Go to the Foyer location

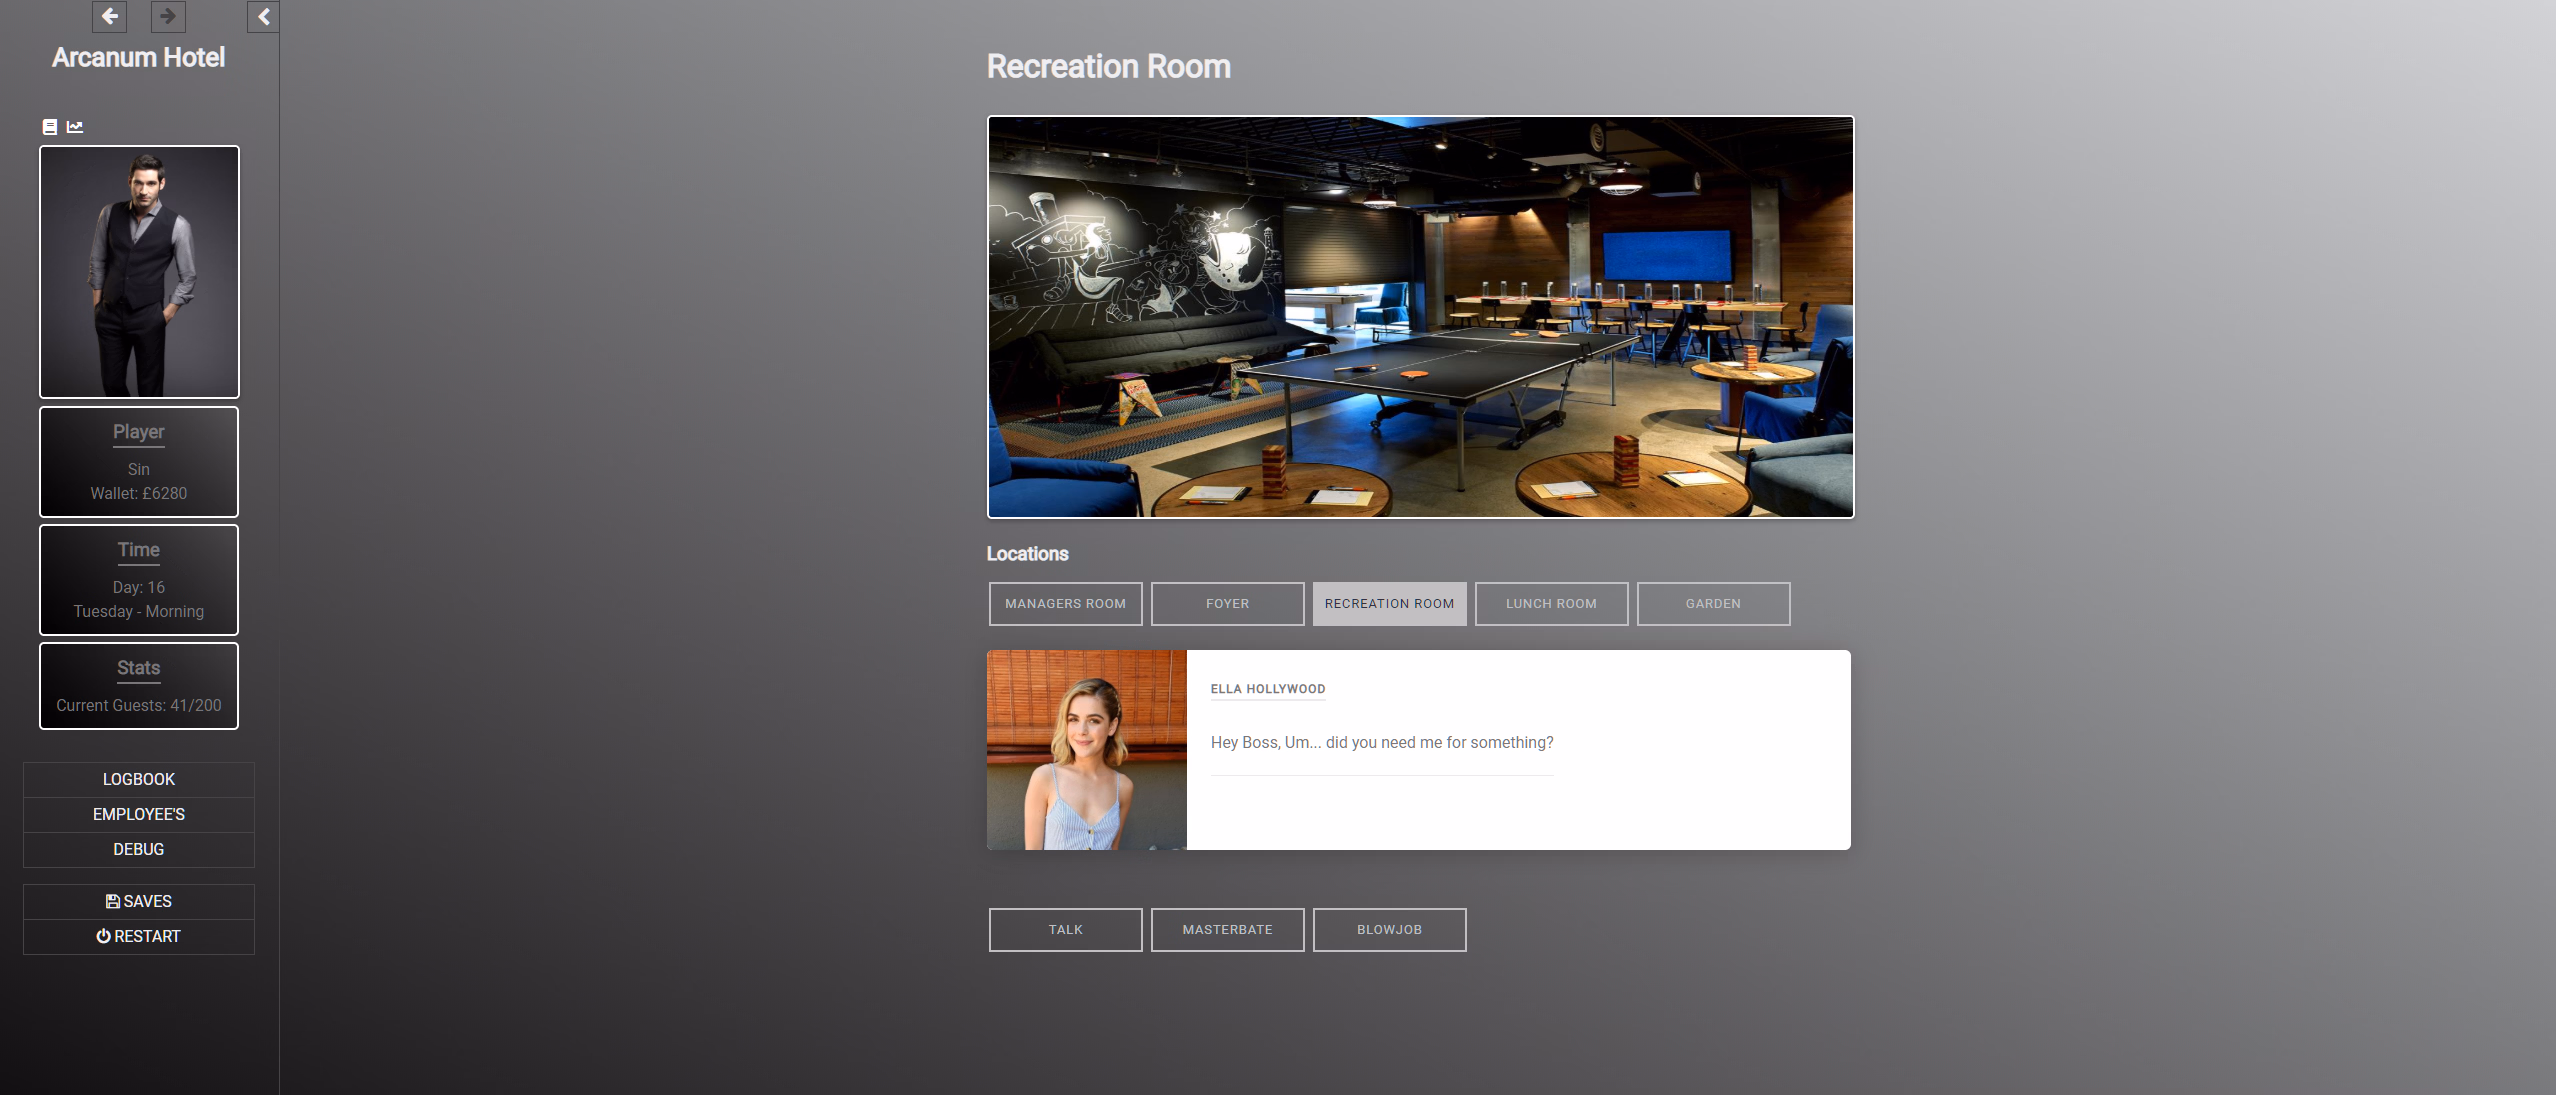[x=1228, y=604]
